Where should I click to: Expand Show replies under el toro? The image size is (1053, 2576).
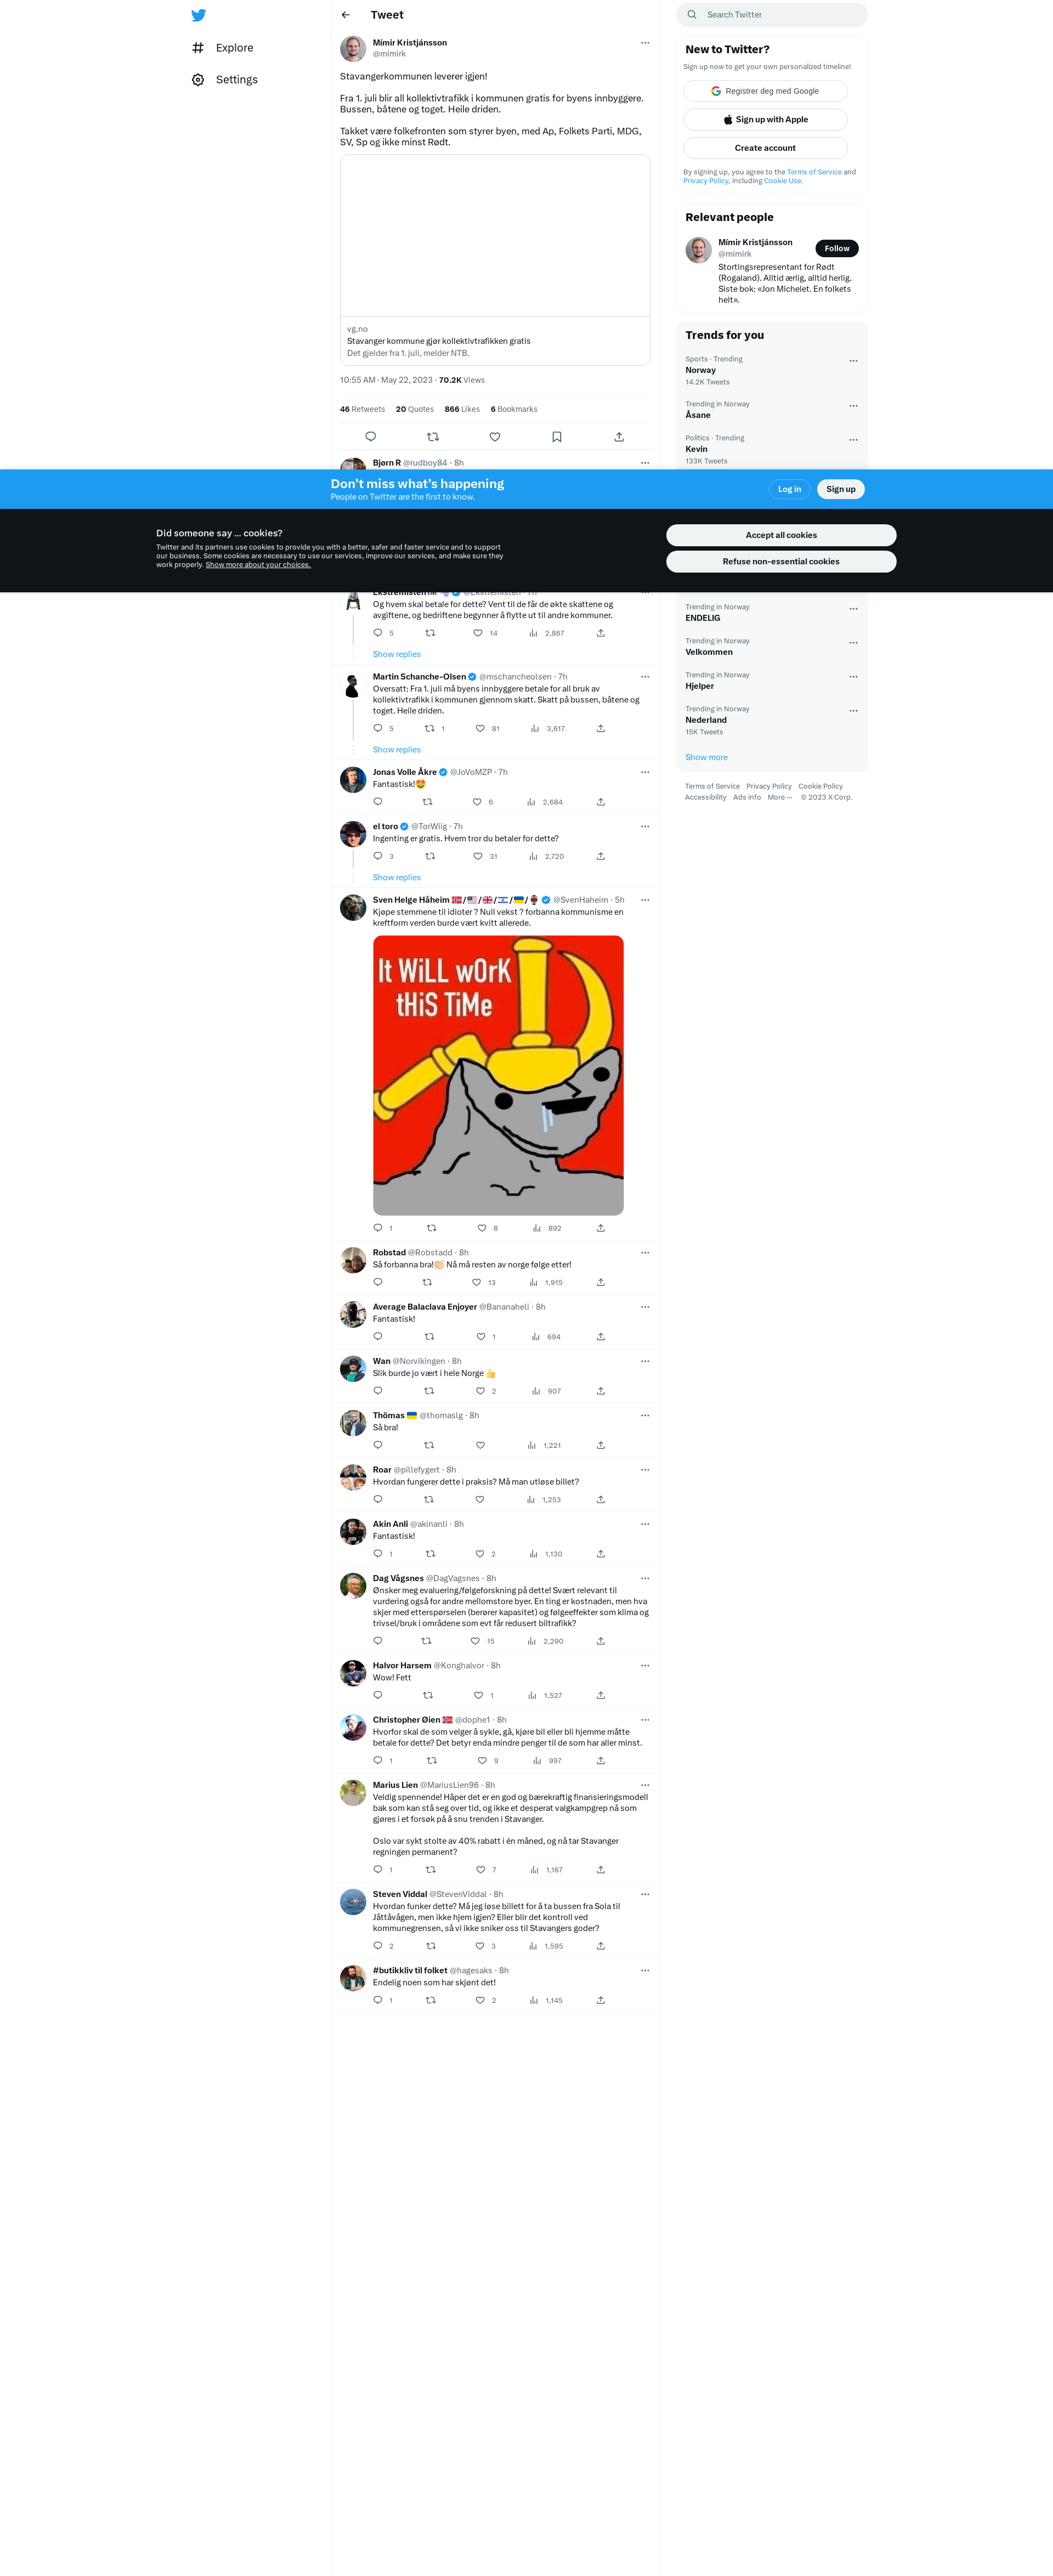397,878
